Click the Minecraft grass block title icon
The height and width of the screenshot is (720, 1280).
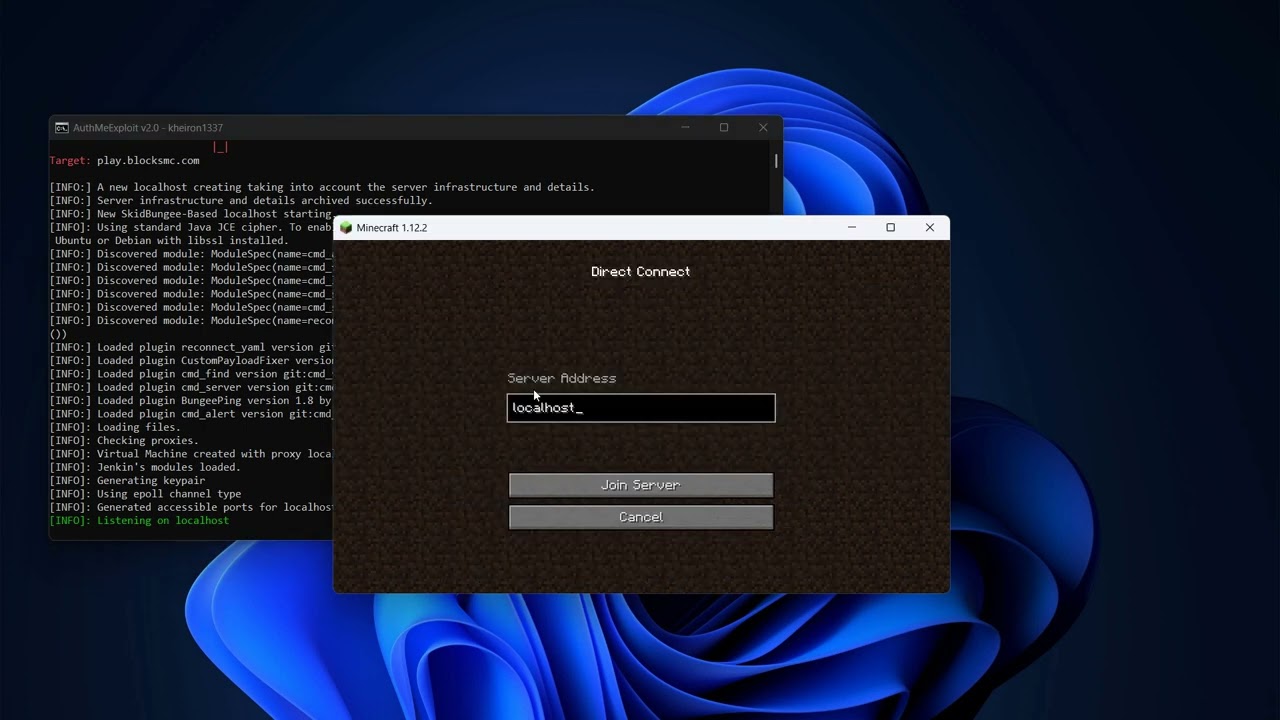346,228
